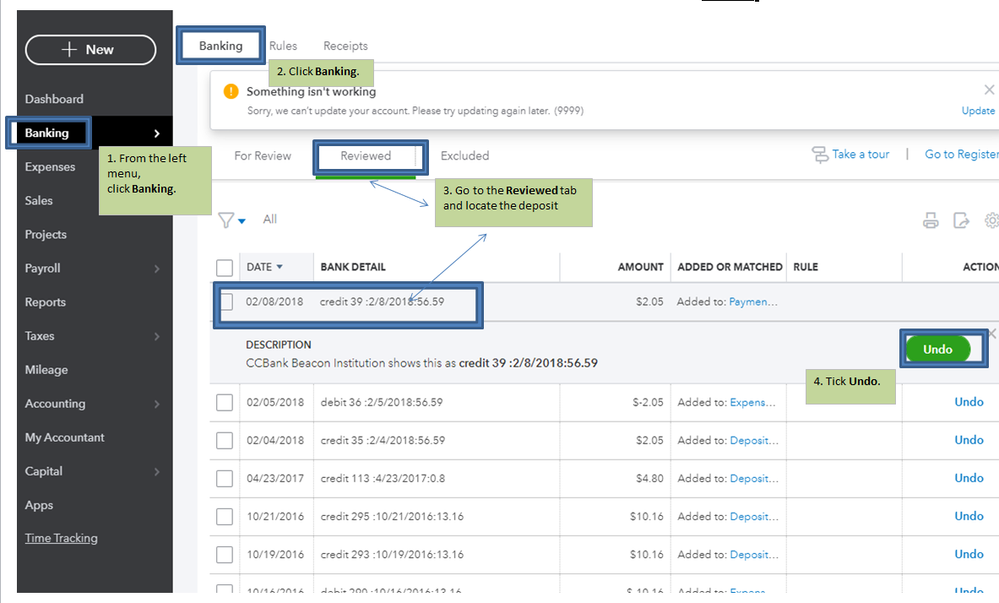This screenshot has width=999, height=603.
Task: Open the table settings gear
Action: (991, 221)
